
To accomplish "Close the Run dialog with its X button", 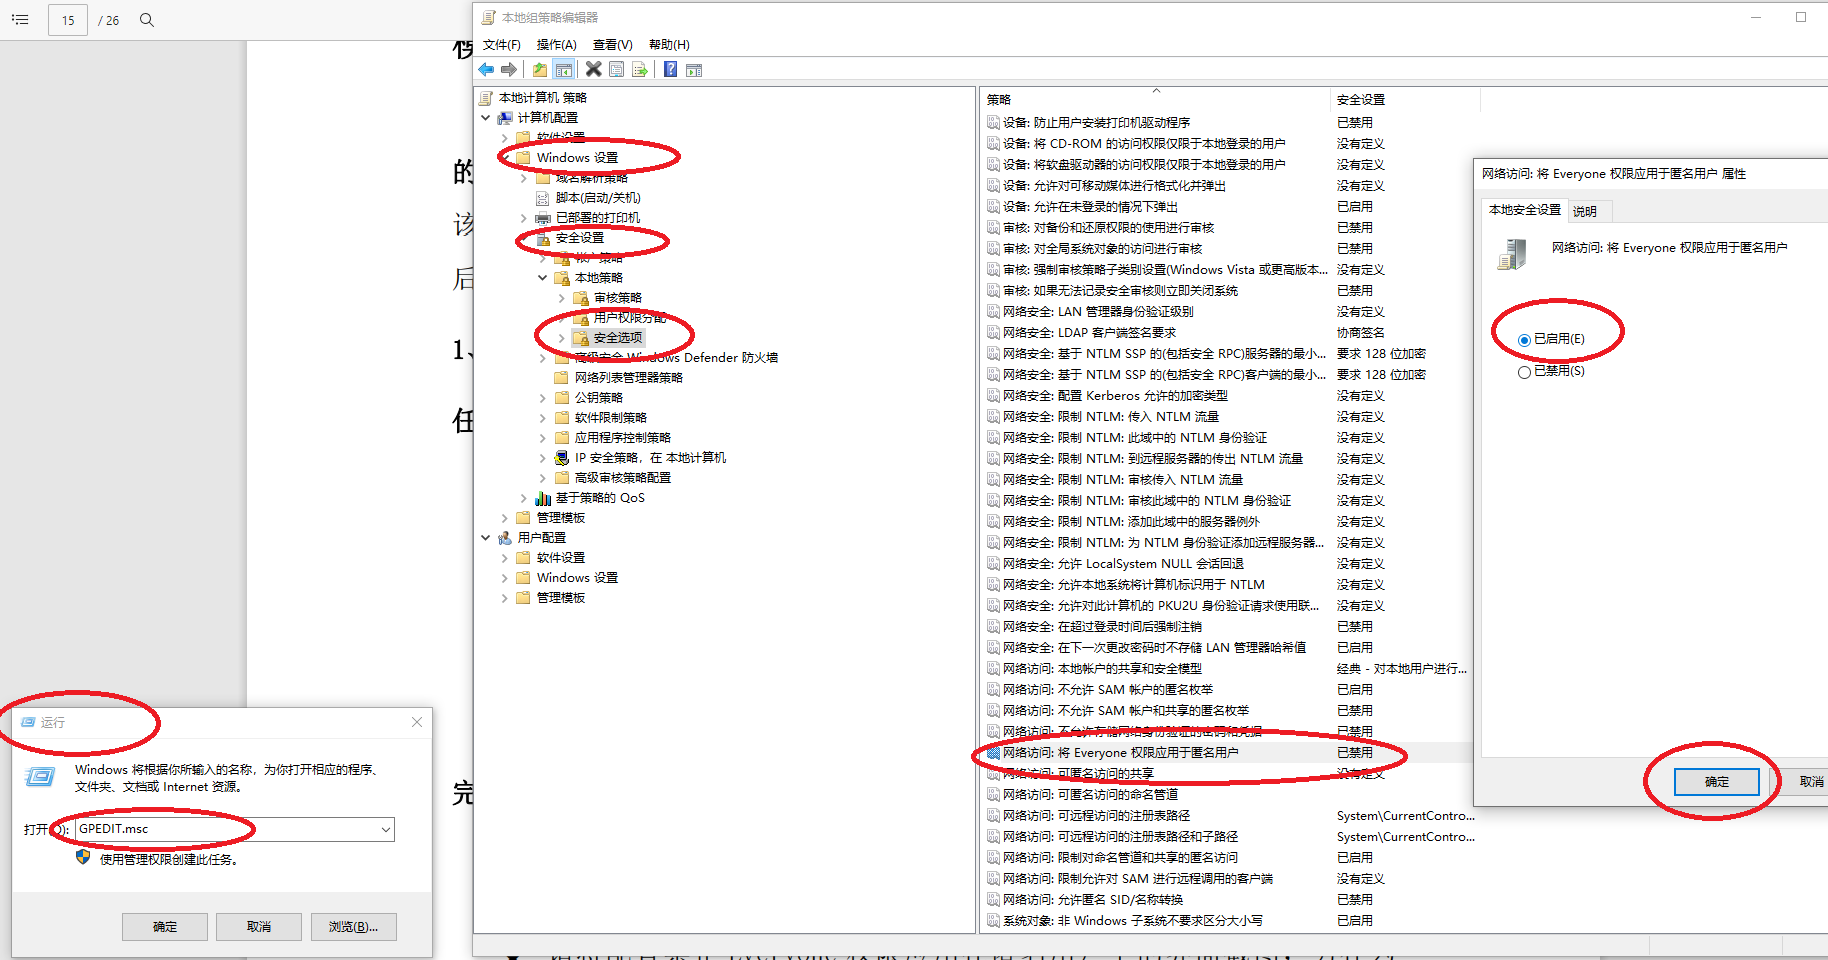I will pos(417,722).
